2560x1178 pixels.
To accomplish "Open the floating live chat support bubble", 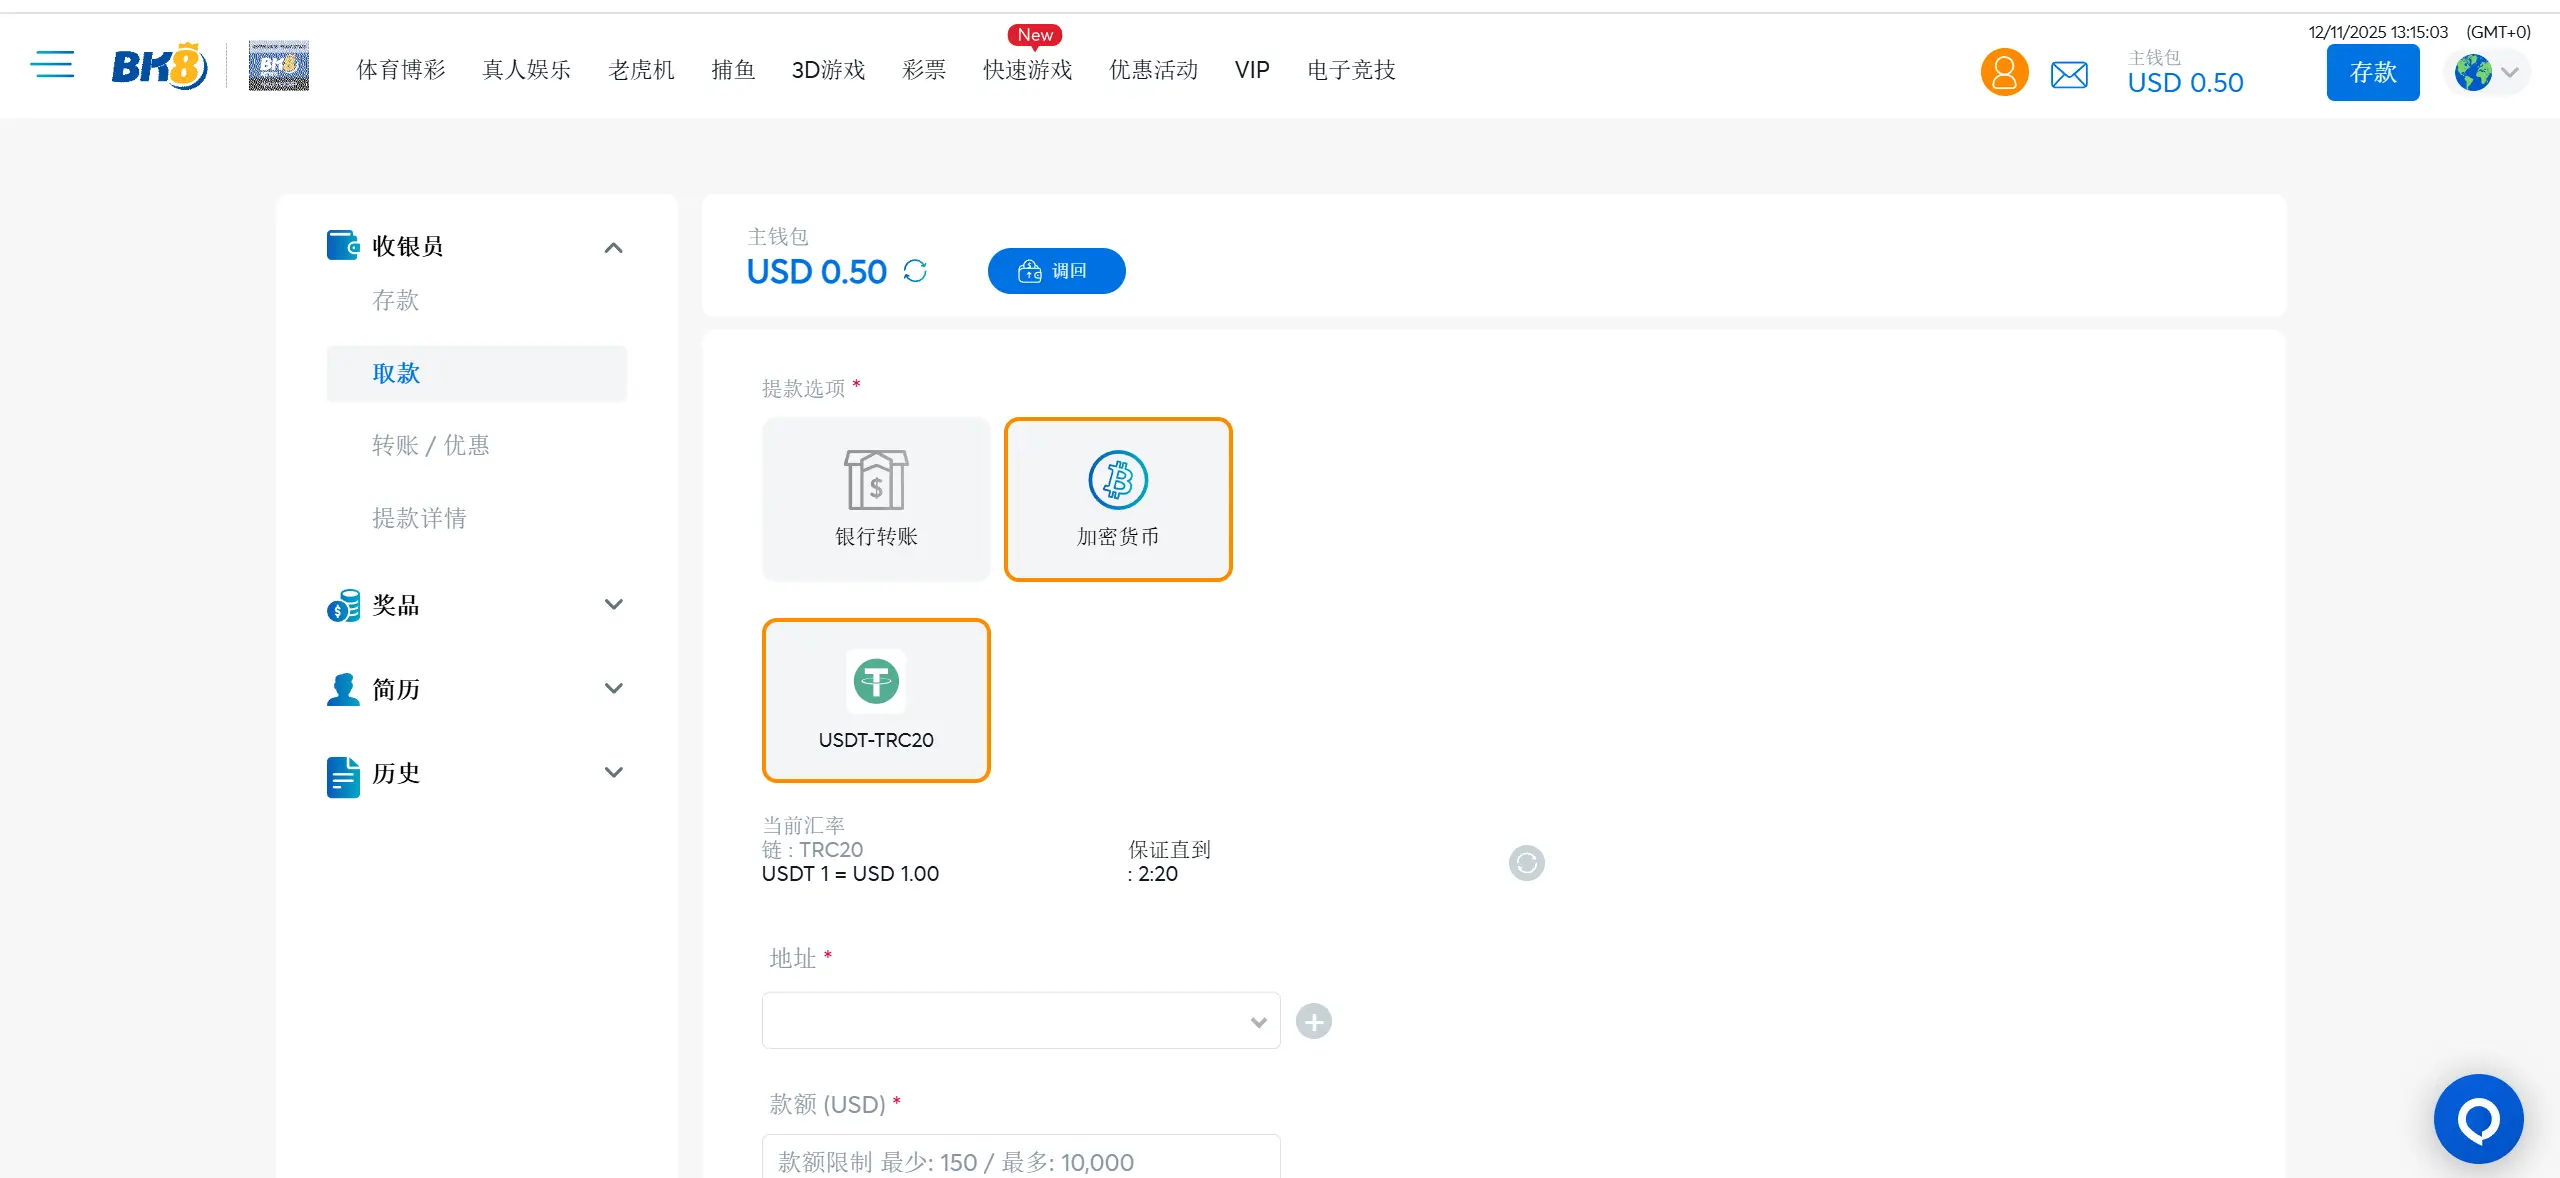I will (x=2478, y=1118).
